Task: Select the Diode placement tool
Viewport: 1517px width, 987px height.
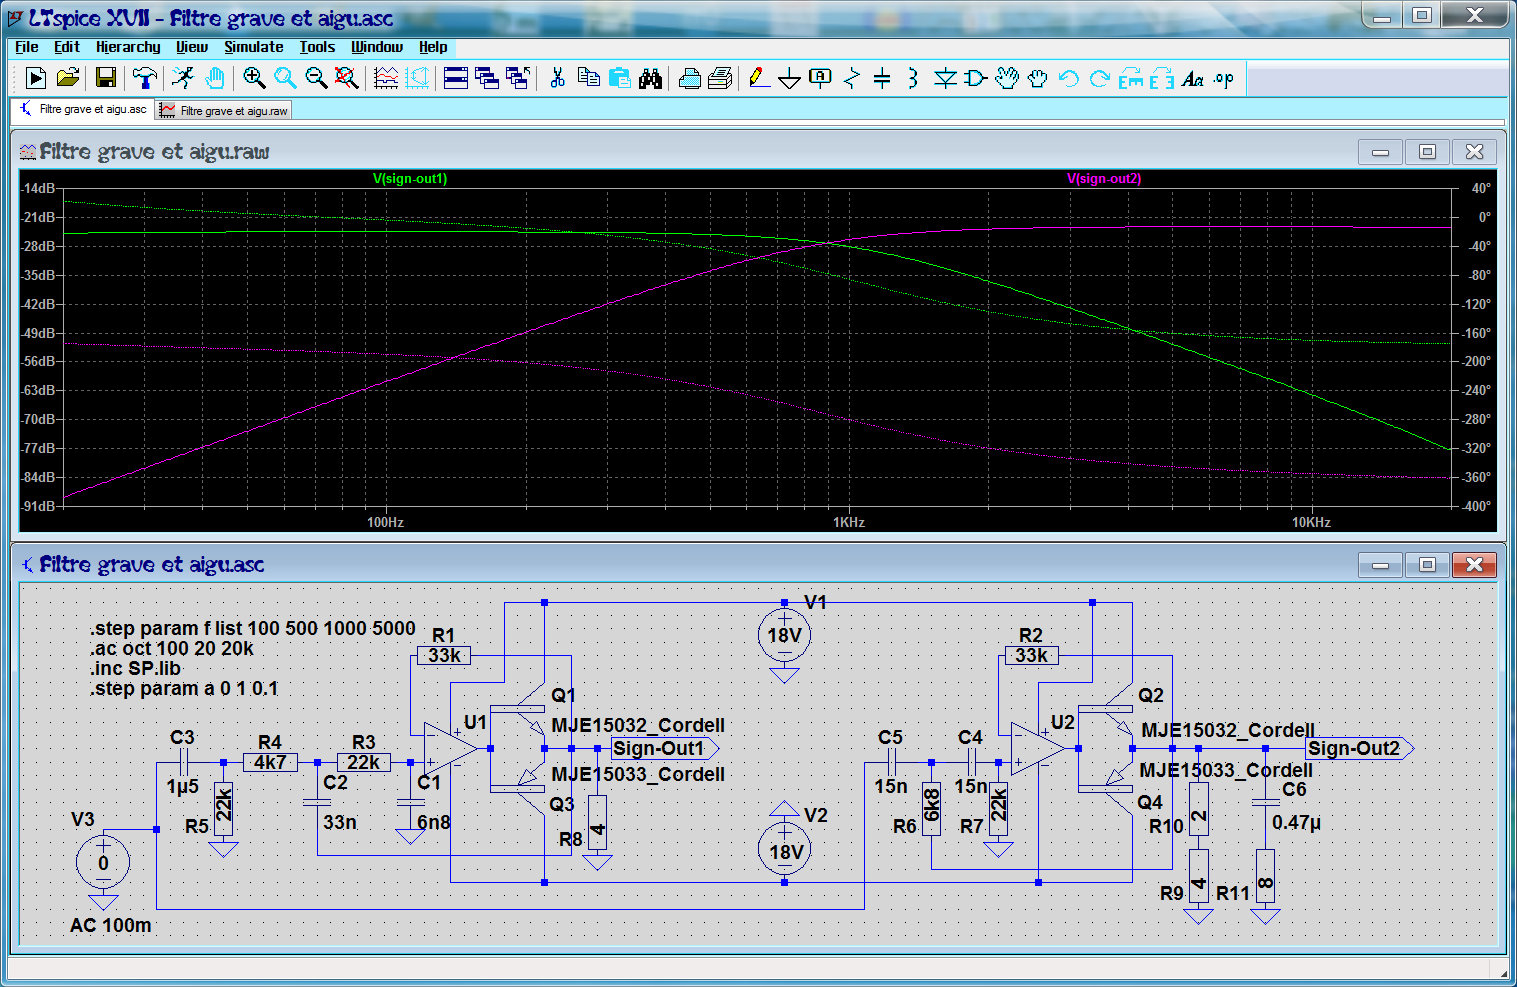Action: [x=945, y=78]
